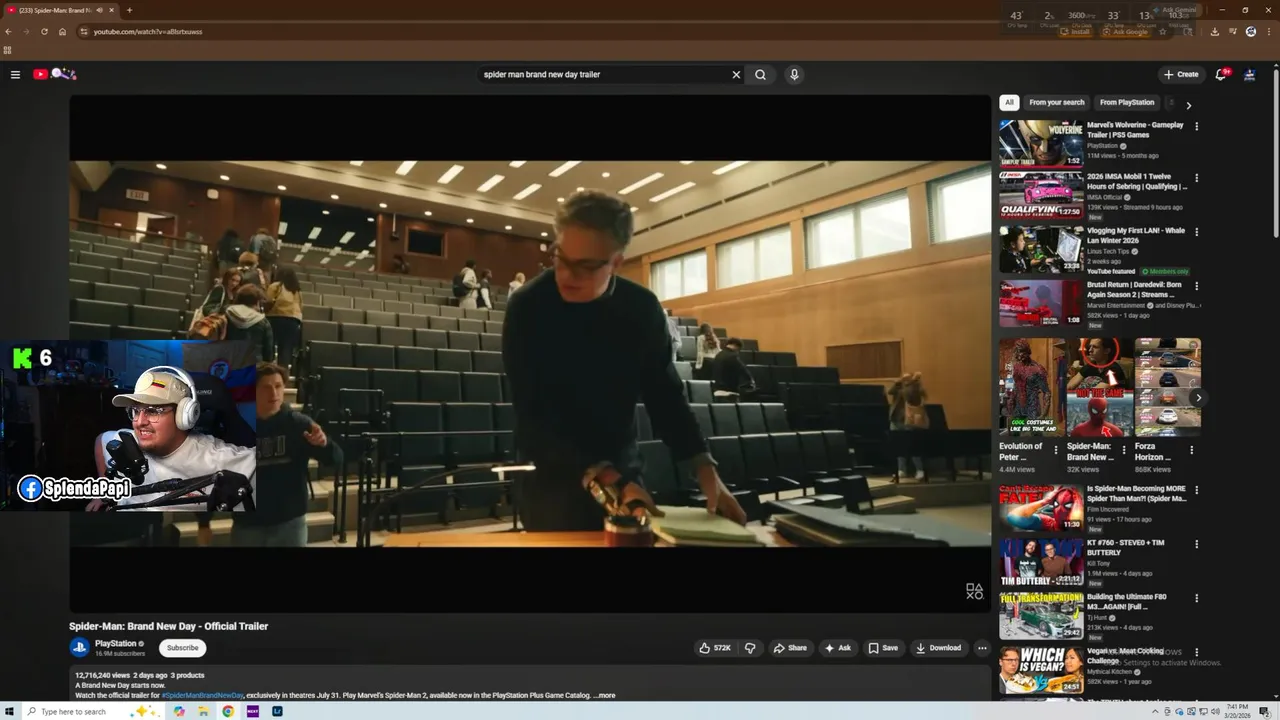The image size is (1280, 720).
Task: Clear the search box with the X
Action: click(736, 74)
